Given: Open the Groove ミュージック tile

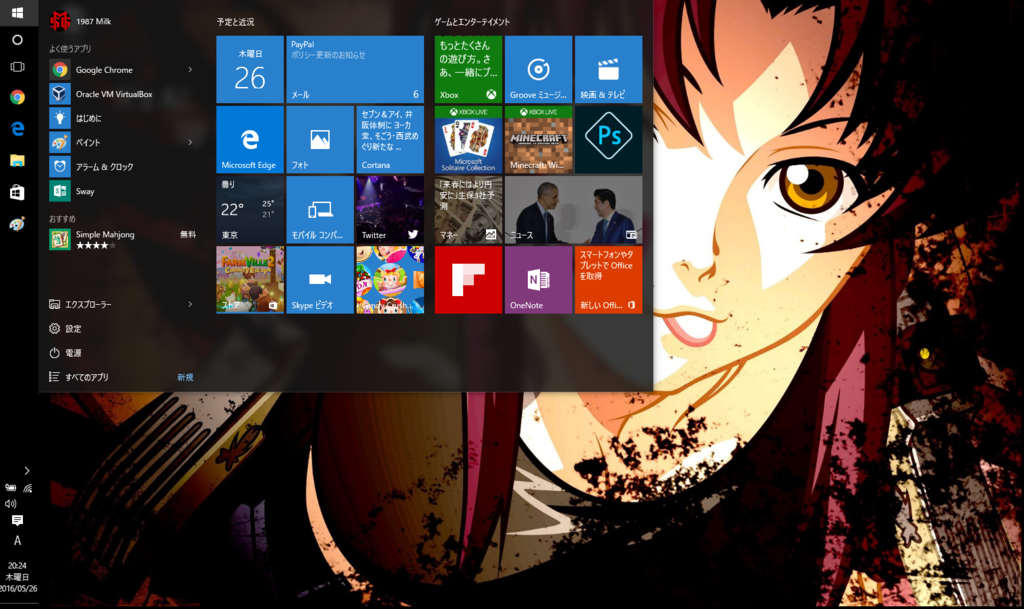Looking at the screenshot, I should pos(538,69).
